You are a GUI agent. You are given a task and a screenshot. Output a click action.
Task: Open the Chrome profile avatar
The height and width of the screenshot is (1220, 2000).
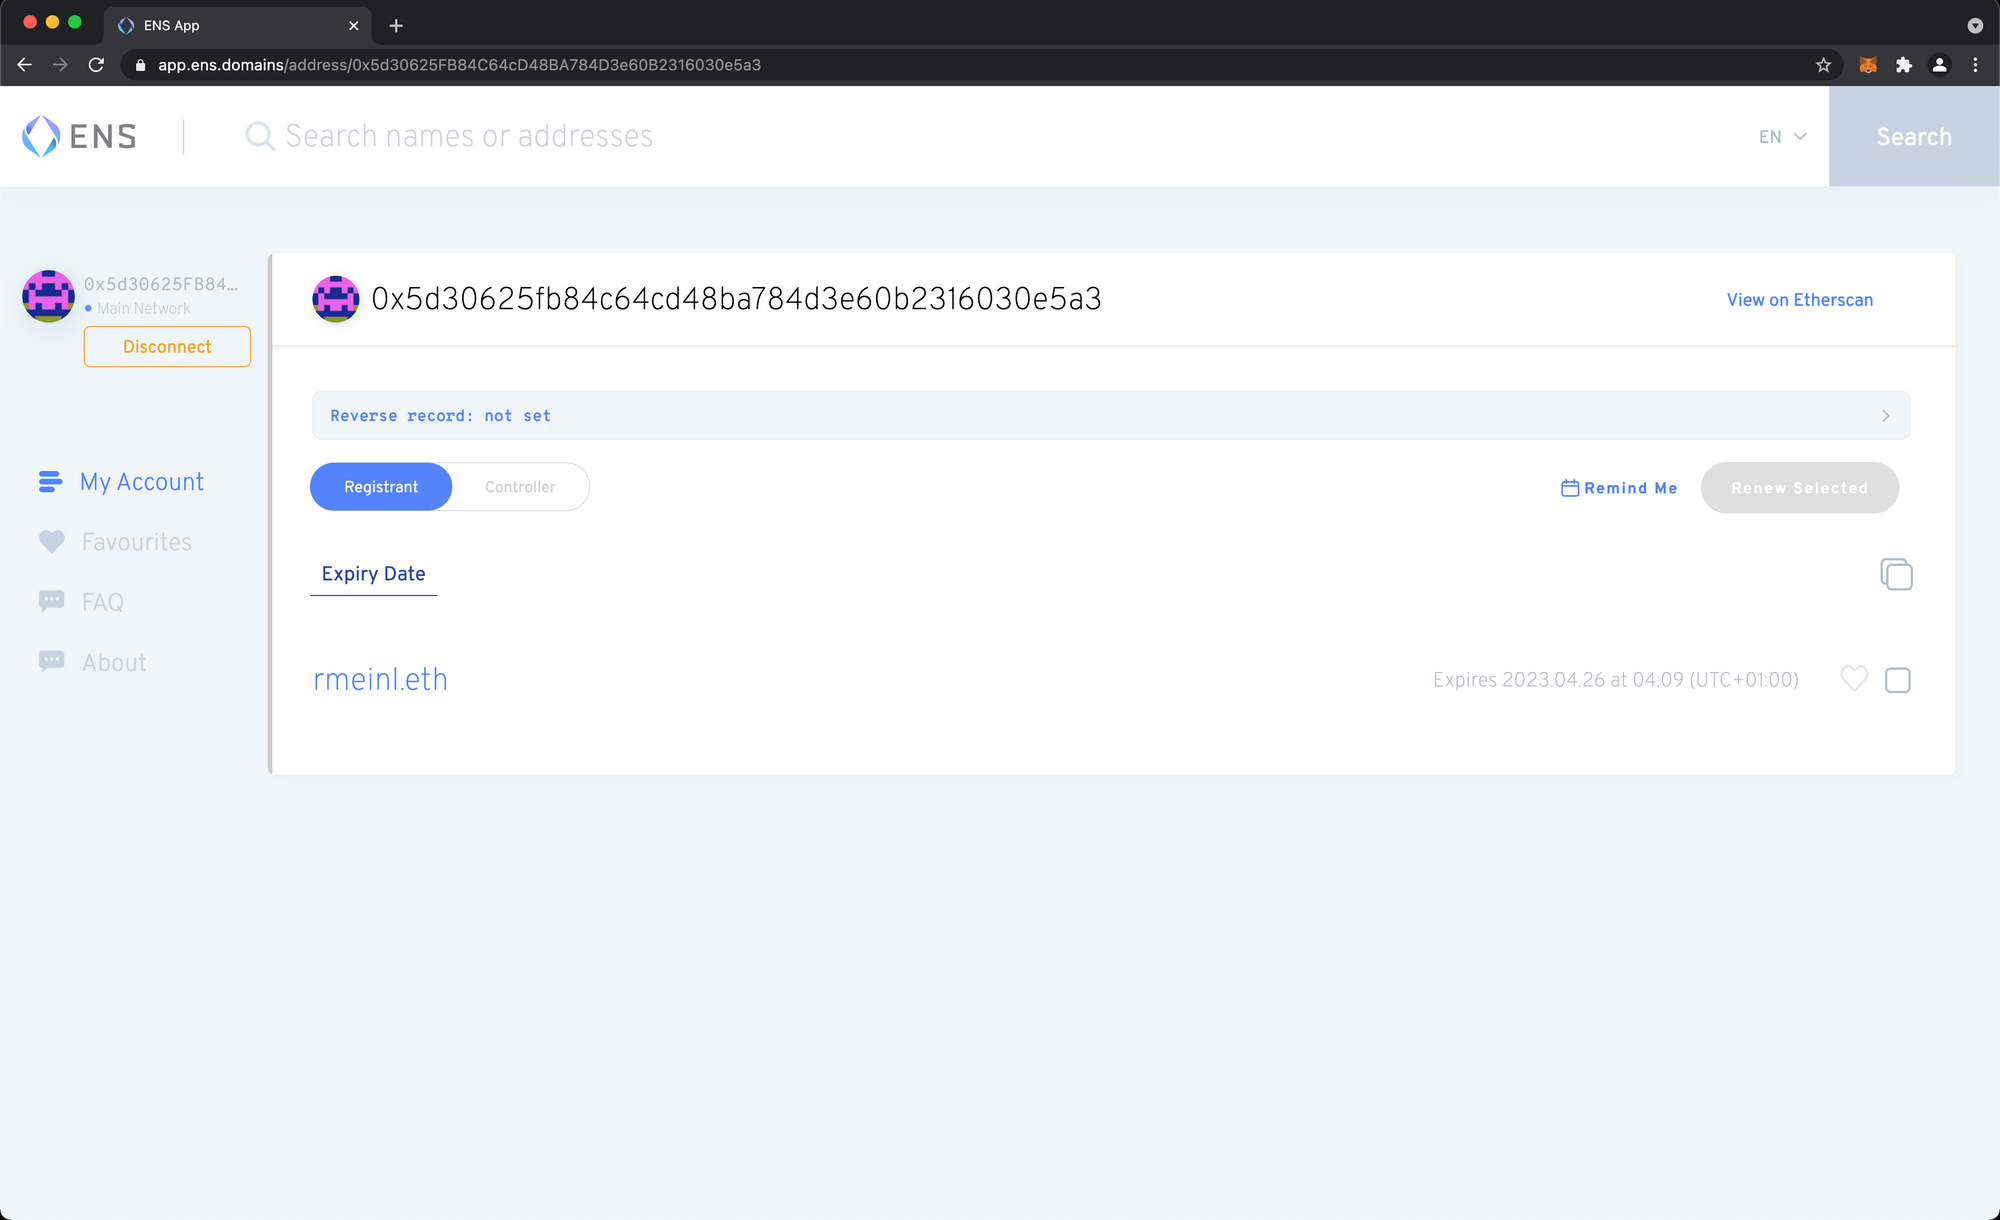coord(1939,65)
